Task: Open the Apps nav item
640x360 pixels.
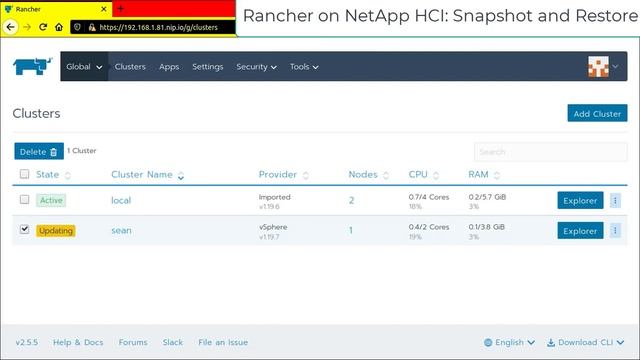Action: point(169,67)
